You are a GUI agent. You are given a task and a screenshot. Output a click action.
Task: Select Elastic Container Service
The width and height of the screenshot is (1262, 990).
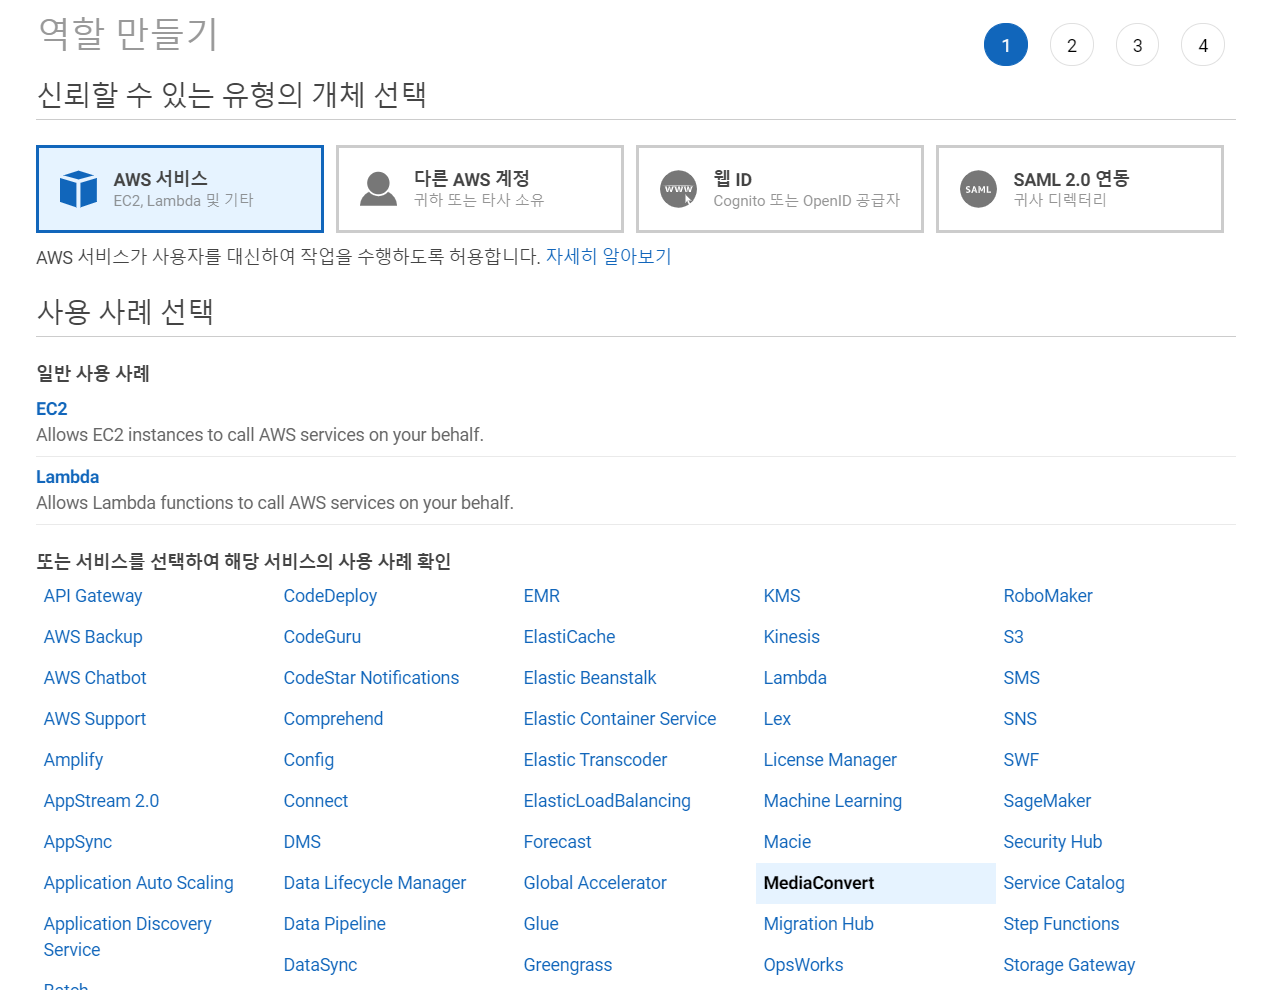pos(620,719)
